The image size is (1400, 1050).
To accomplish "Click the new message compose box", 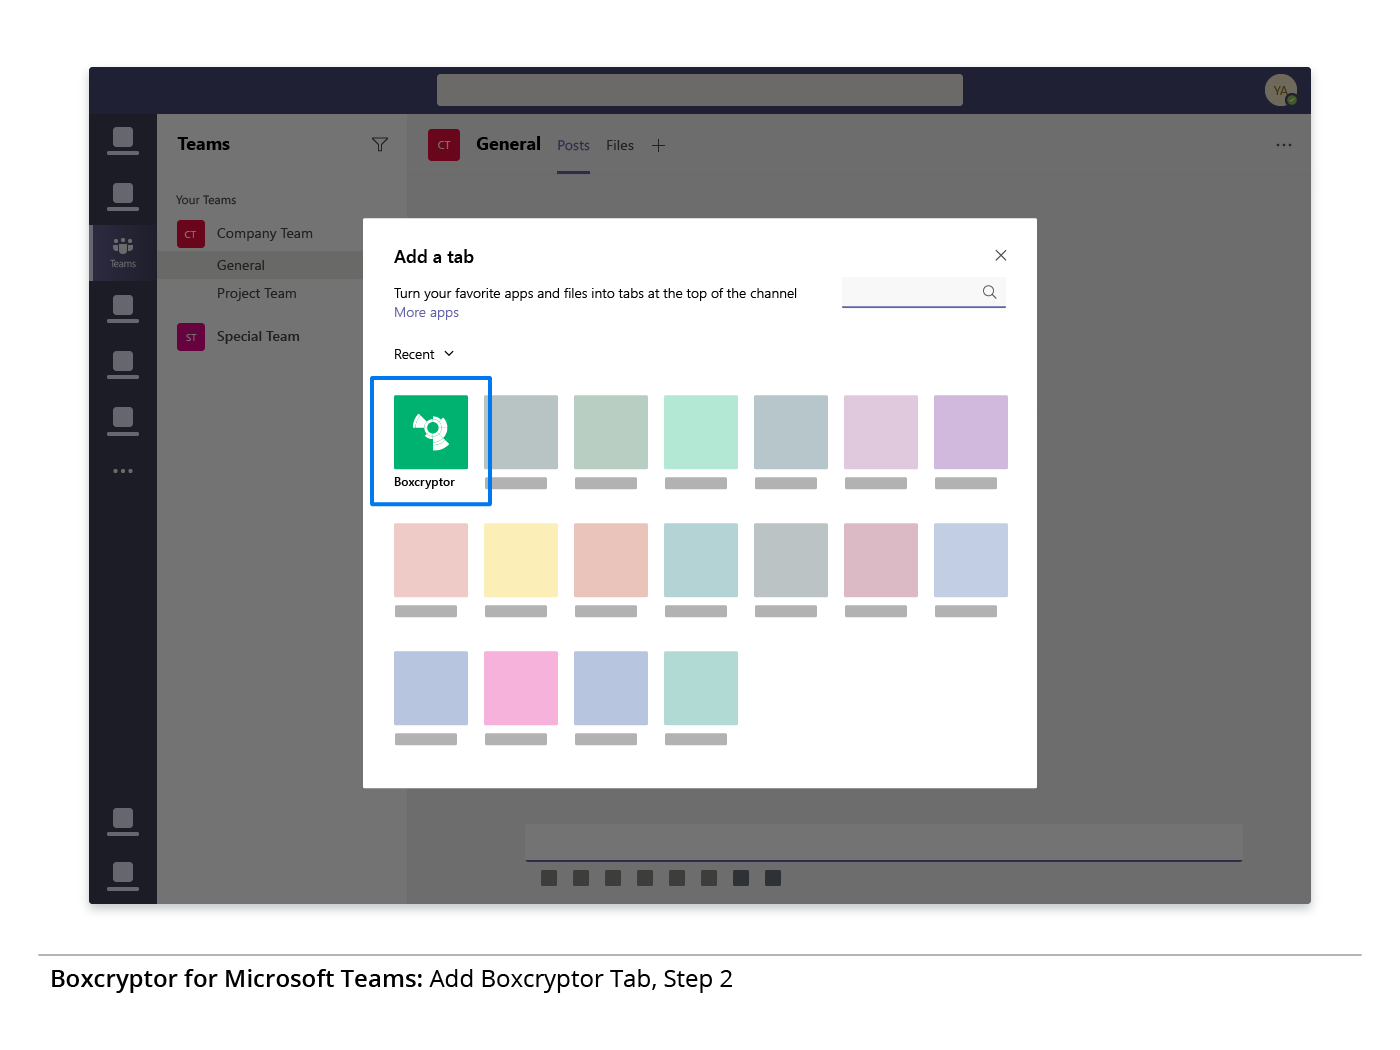I will (884, 843).
